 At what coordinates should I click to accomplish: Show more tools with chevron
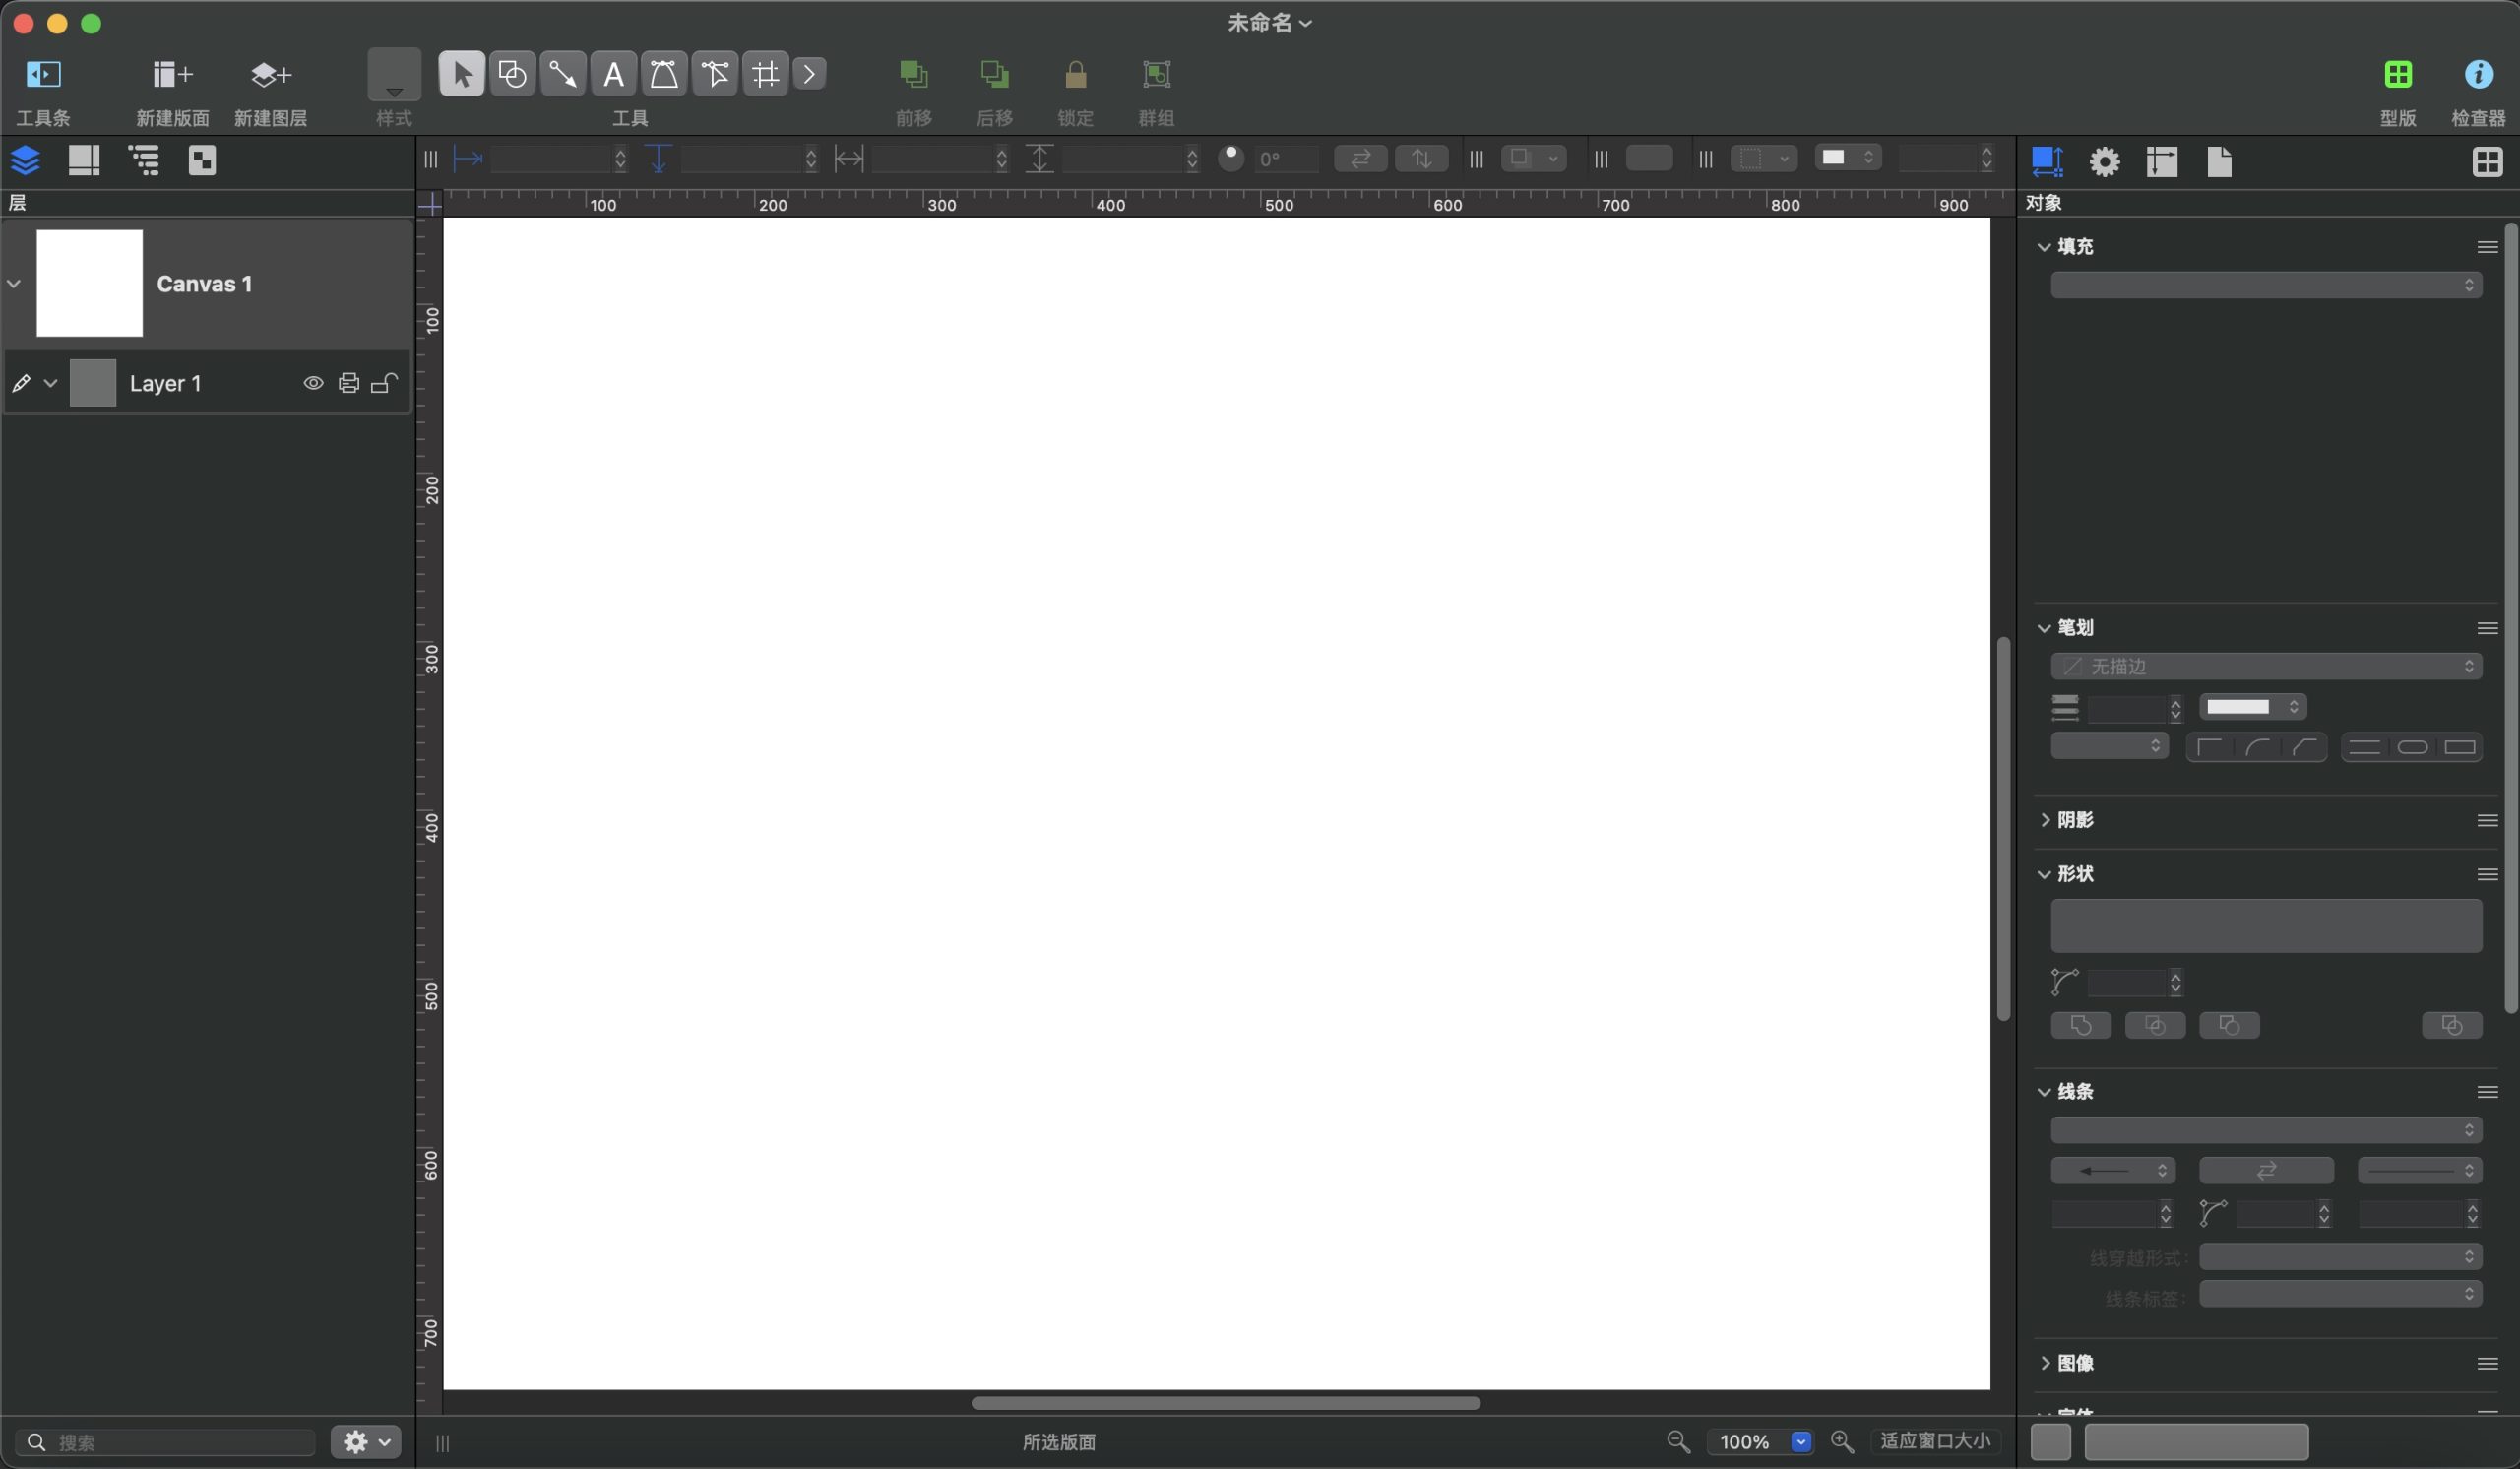pyautogui.click(x=809, y=74)
